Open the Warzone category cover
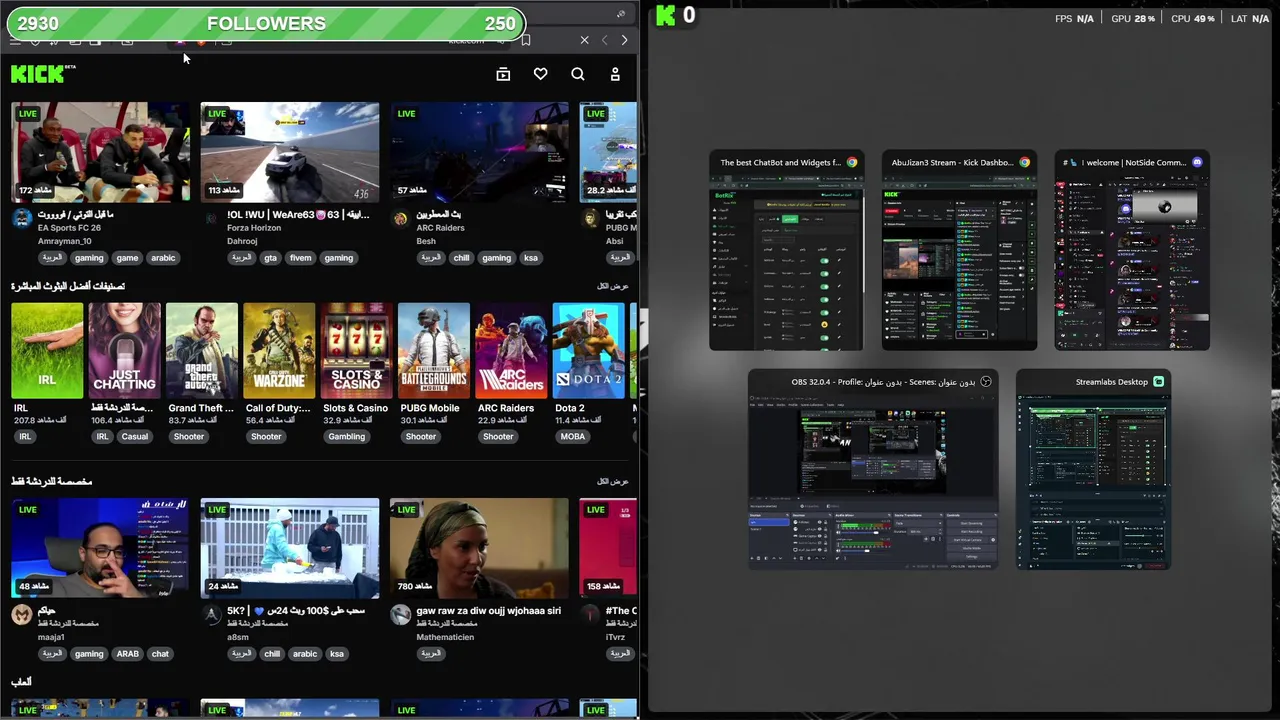 pos(279,350)
